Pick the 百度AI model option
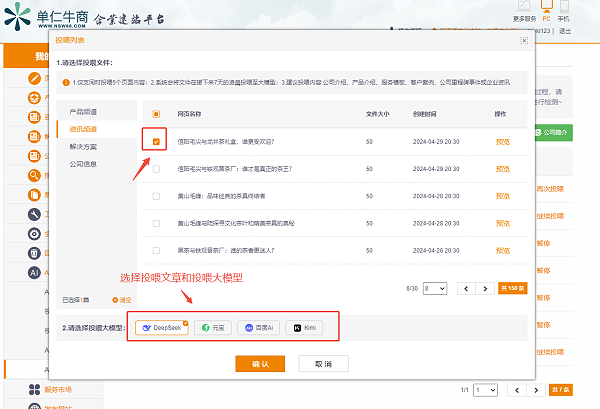The height and width of the screenshot is (409, 600). tap(258, 328)
